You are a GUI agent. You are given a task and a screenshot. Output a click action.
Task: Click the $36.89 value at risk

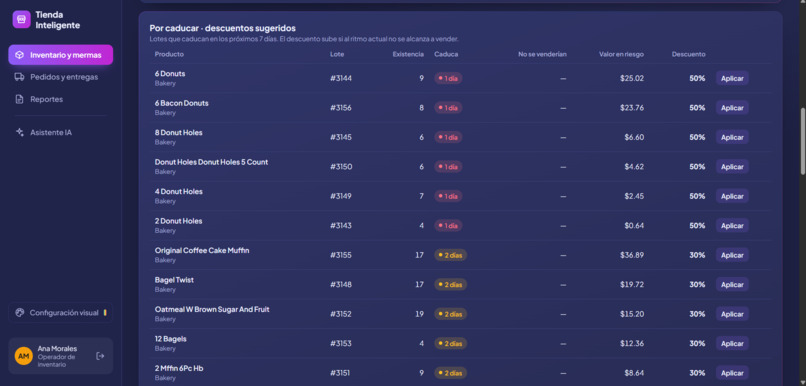632,255
